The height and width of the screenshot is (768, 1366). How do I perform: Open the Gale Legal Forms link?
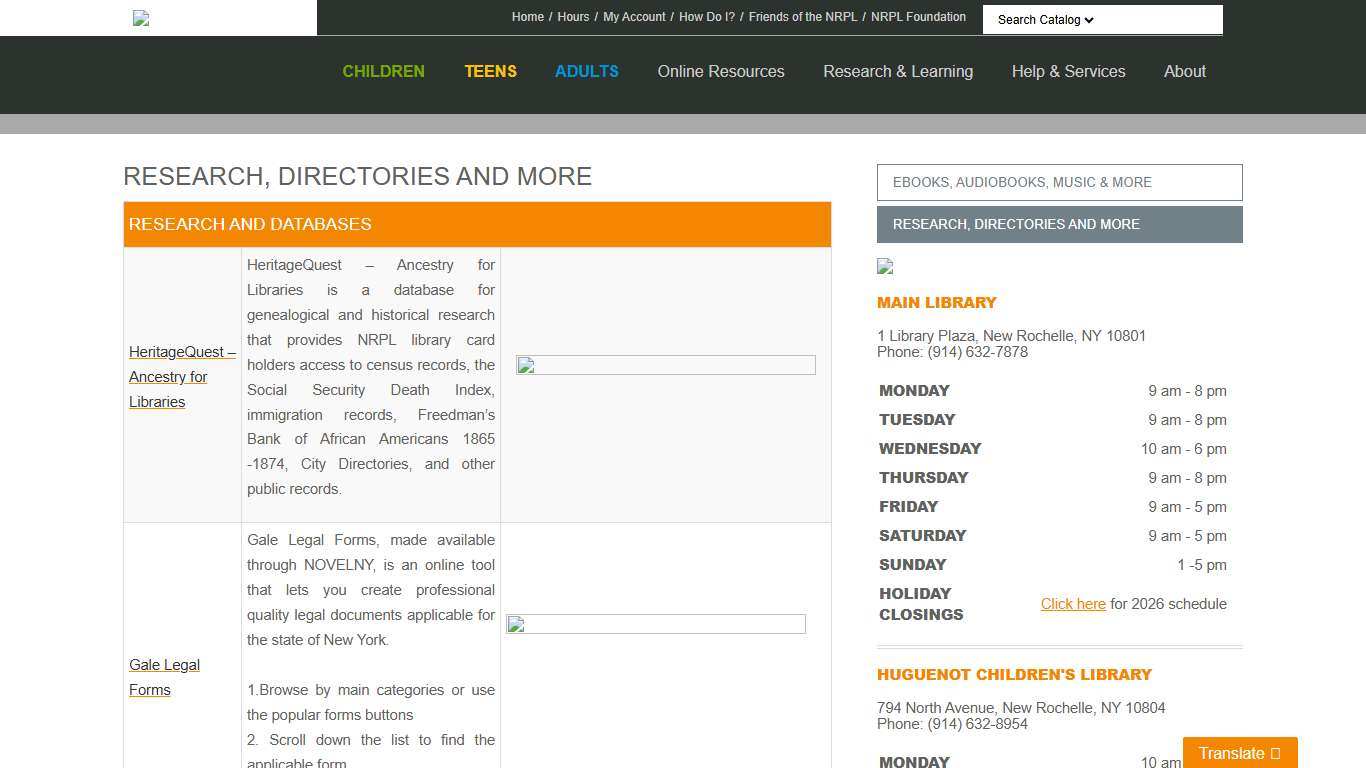click(164, 677)
